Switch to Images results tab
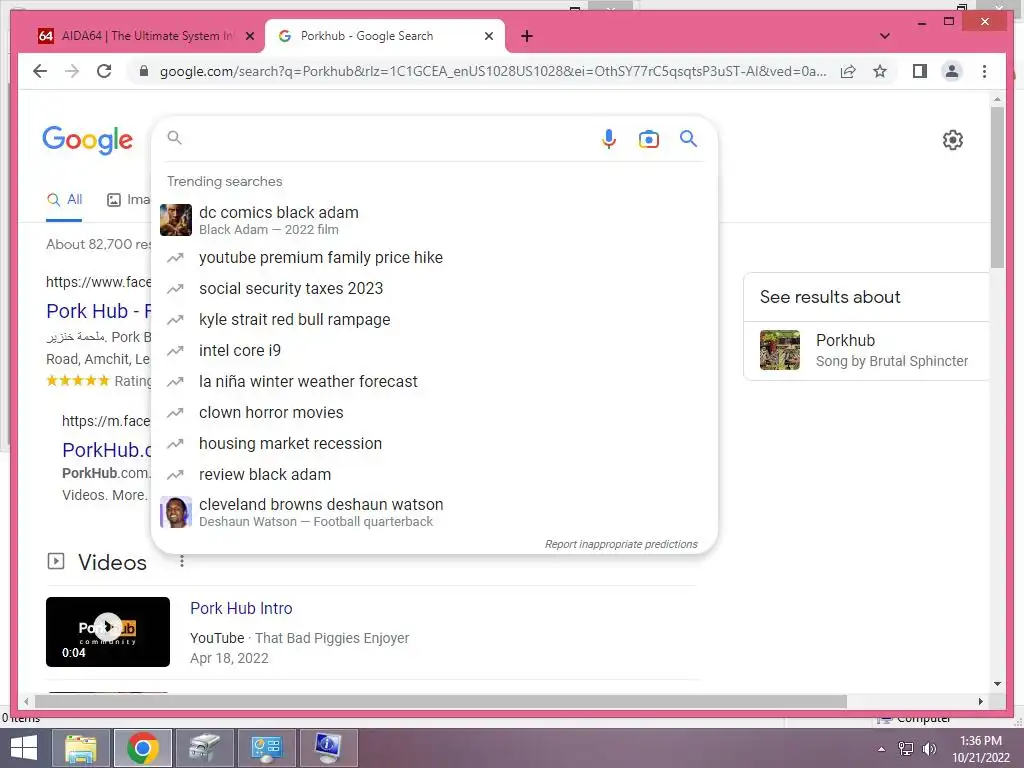Viewport: 1024px width, 768px height. tap(129, 200)
